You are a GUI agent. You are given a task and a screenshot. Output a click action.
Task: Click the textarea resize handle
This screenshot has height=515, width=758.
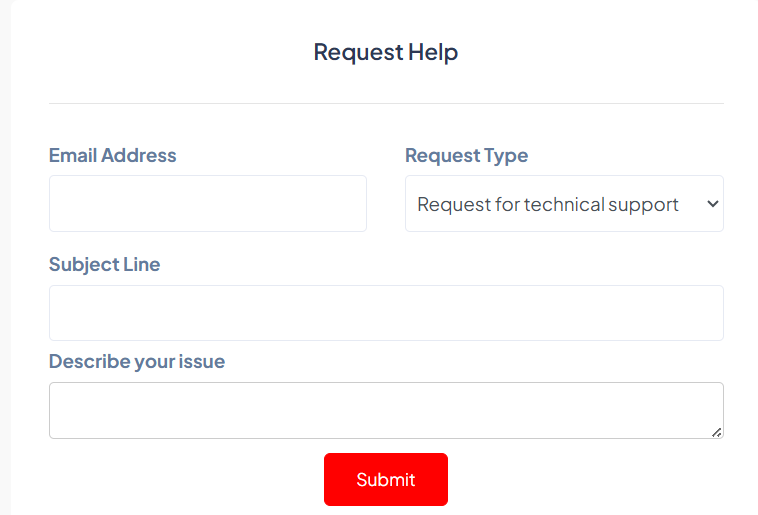[x=716, y=432]
